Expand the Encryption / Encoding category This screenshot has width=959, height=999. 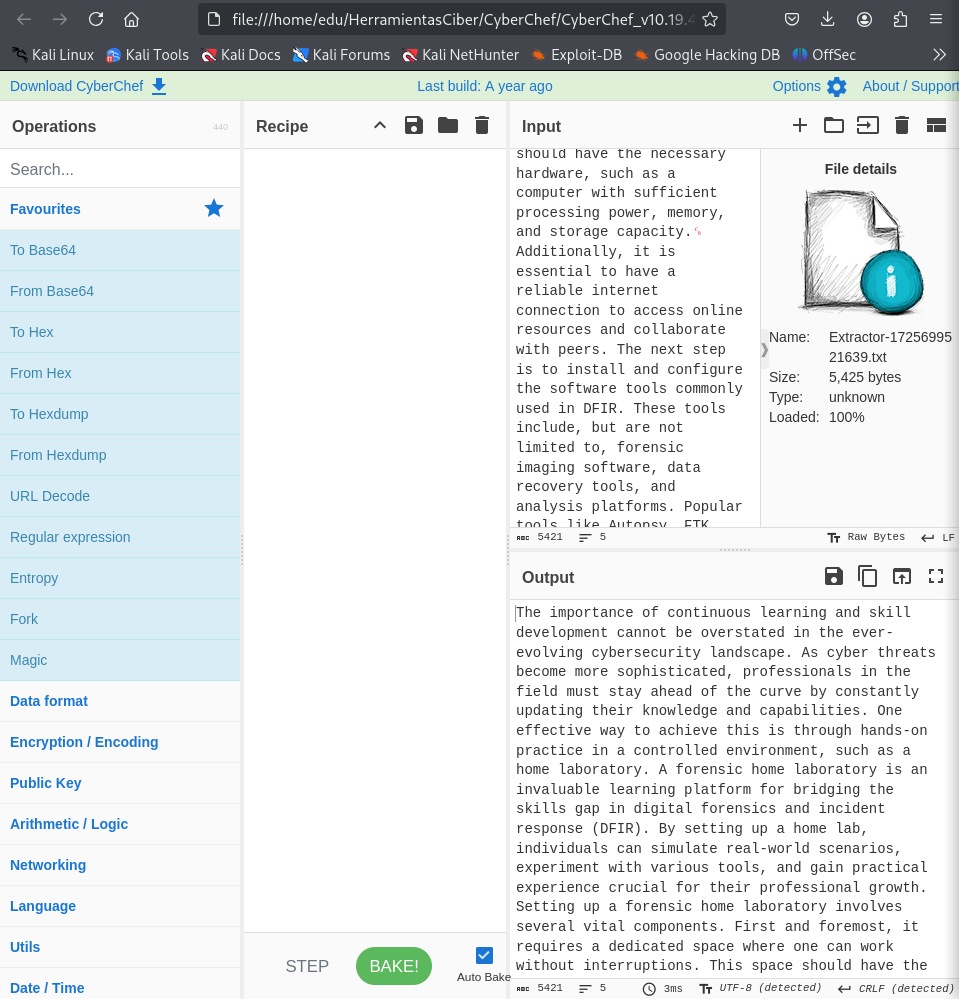click(x=120, y=742)
